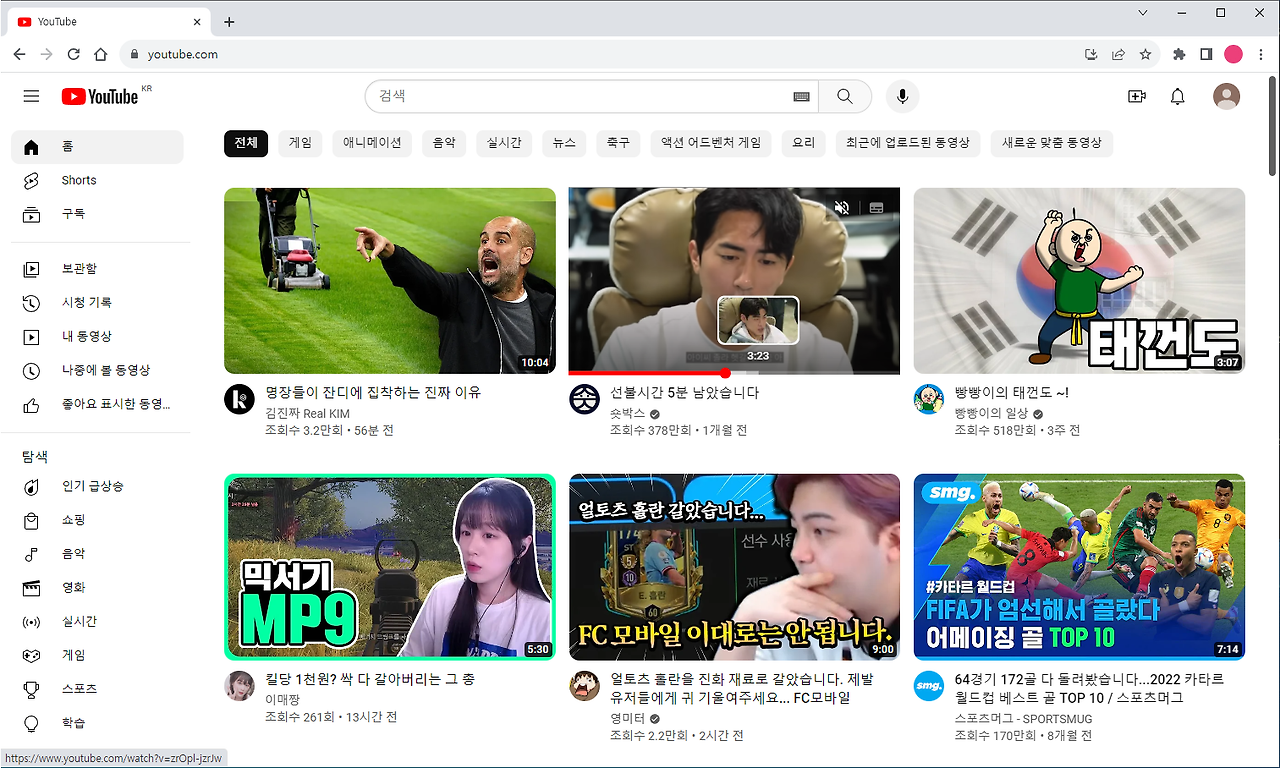1280x768 pixels.
Task: Open 인기 급상승 trending in sidebar
Action: [97, 486]
